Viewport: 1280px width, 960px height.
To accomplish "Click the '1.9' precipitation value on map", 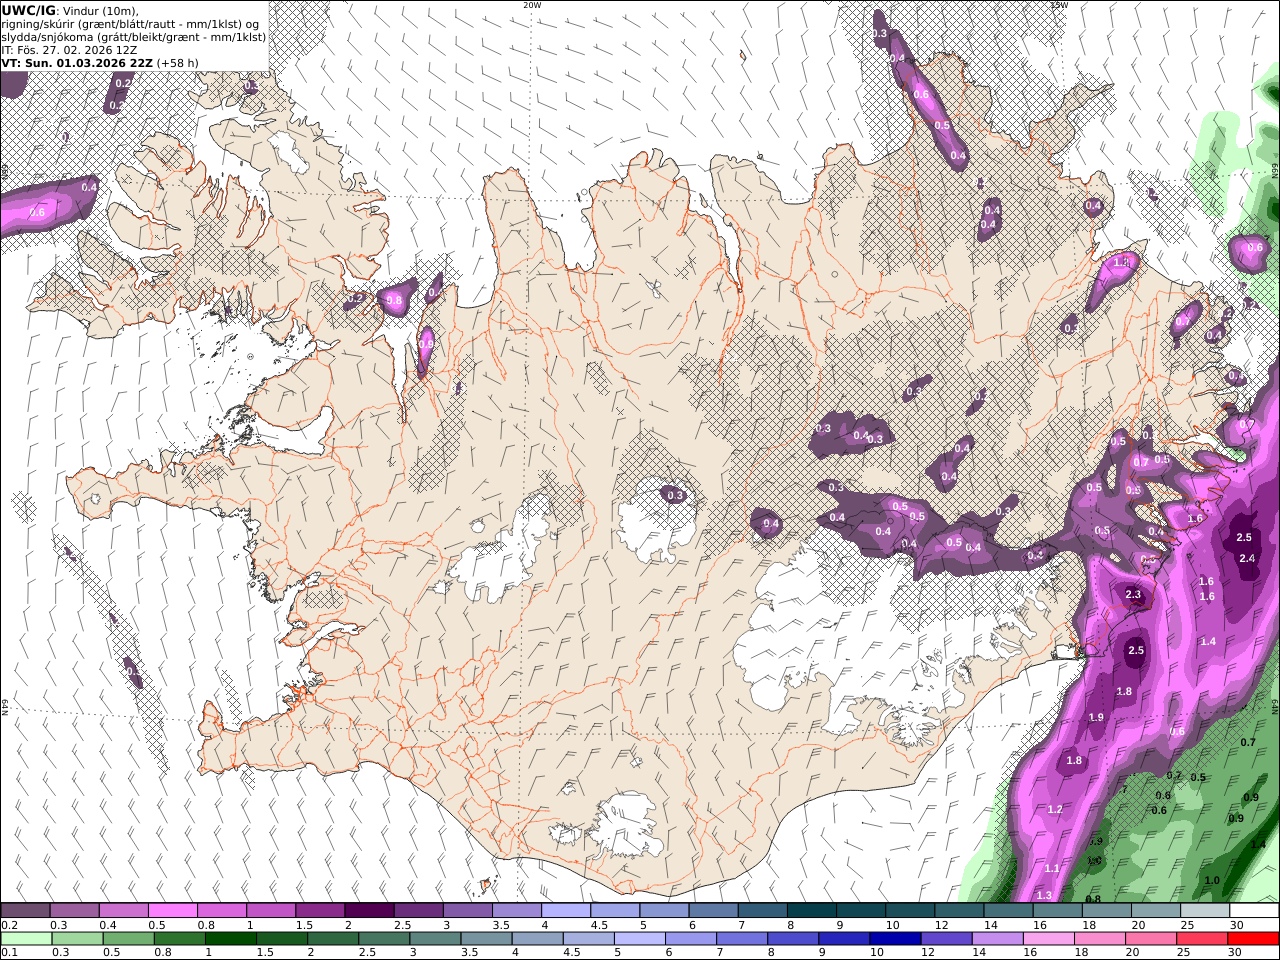I will (1096, 717).
